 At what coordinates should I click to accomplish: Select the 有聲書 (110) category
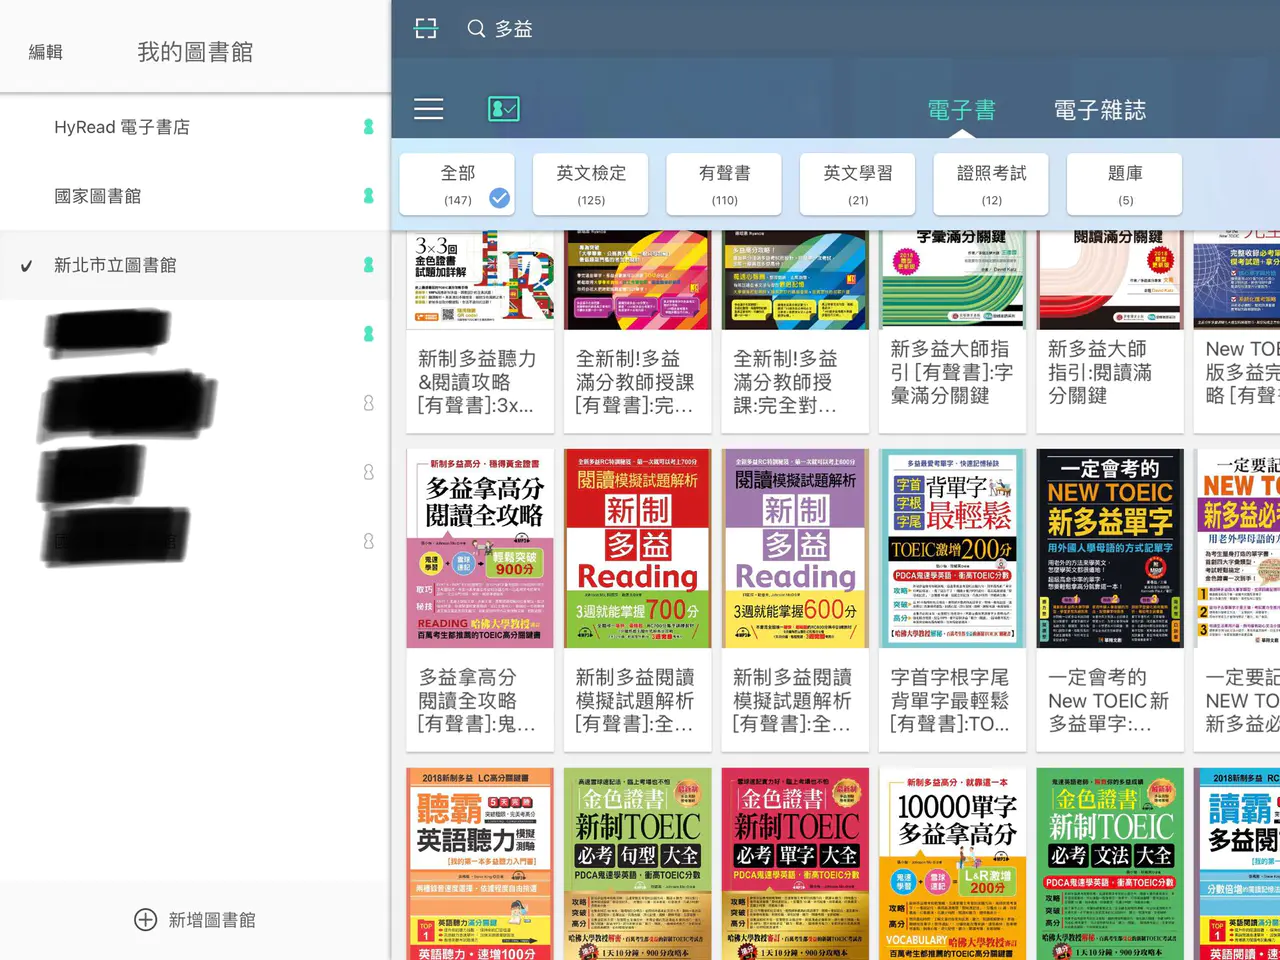point(724,184)
